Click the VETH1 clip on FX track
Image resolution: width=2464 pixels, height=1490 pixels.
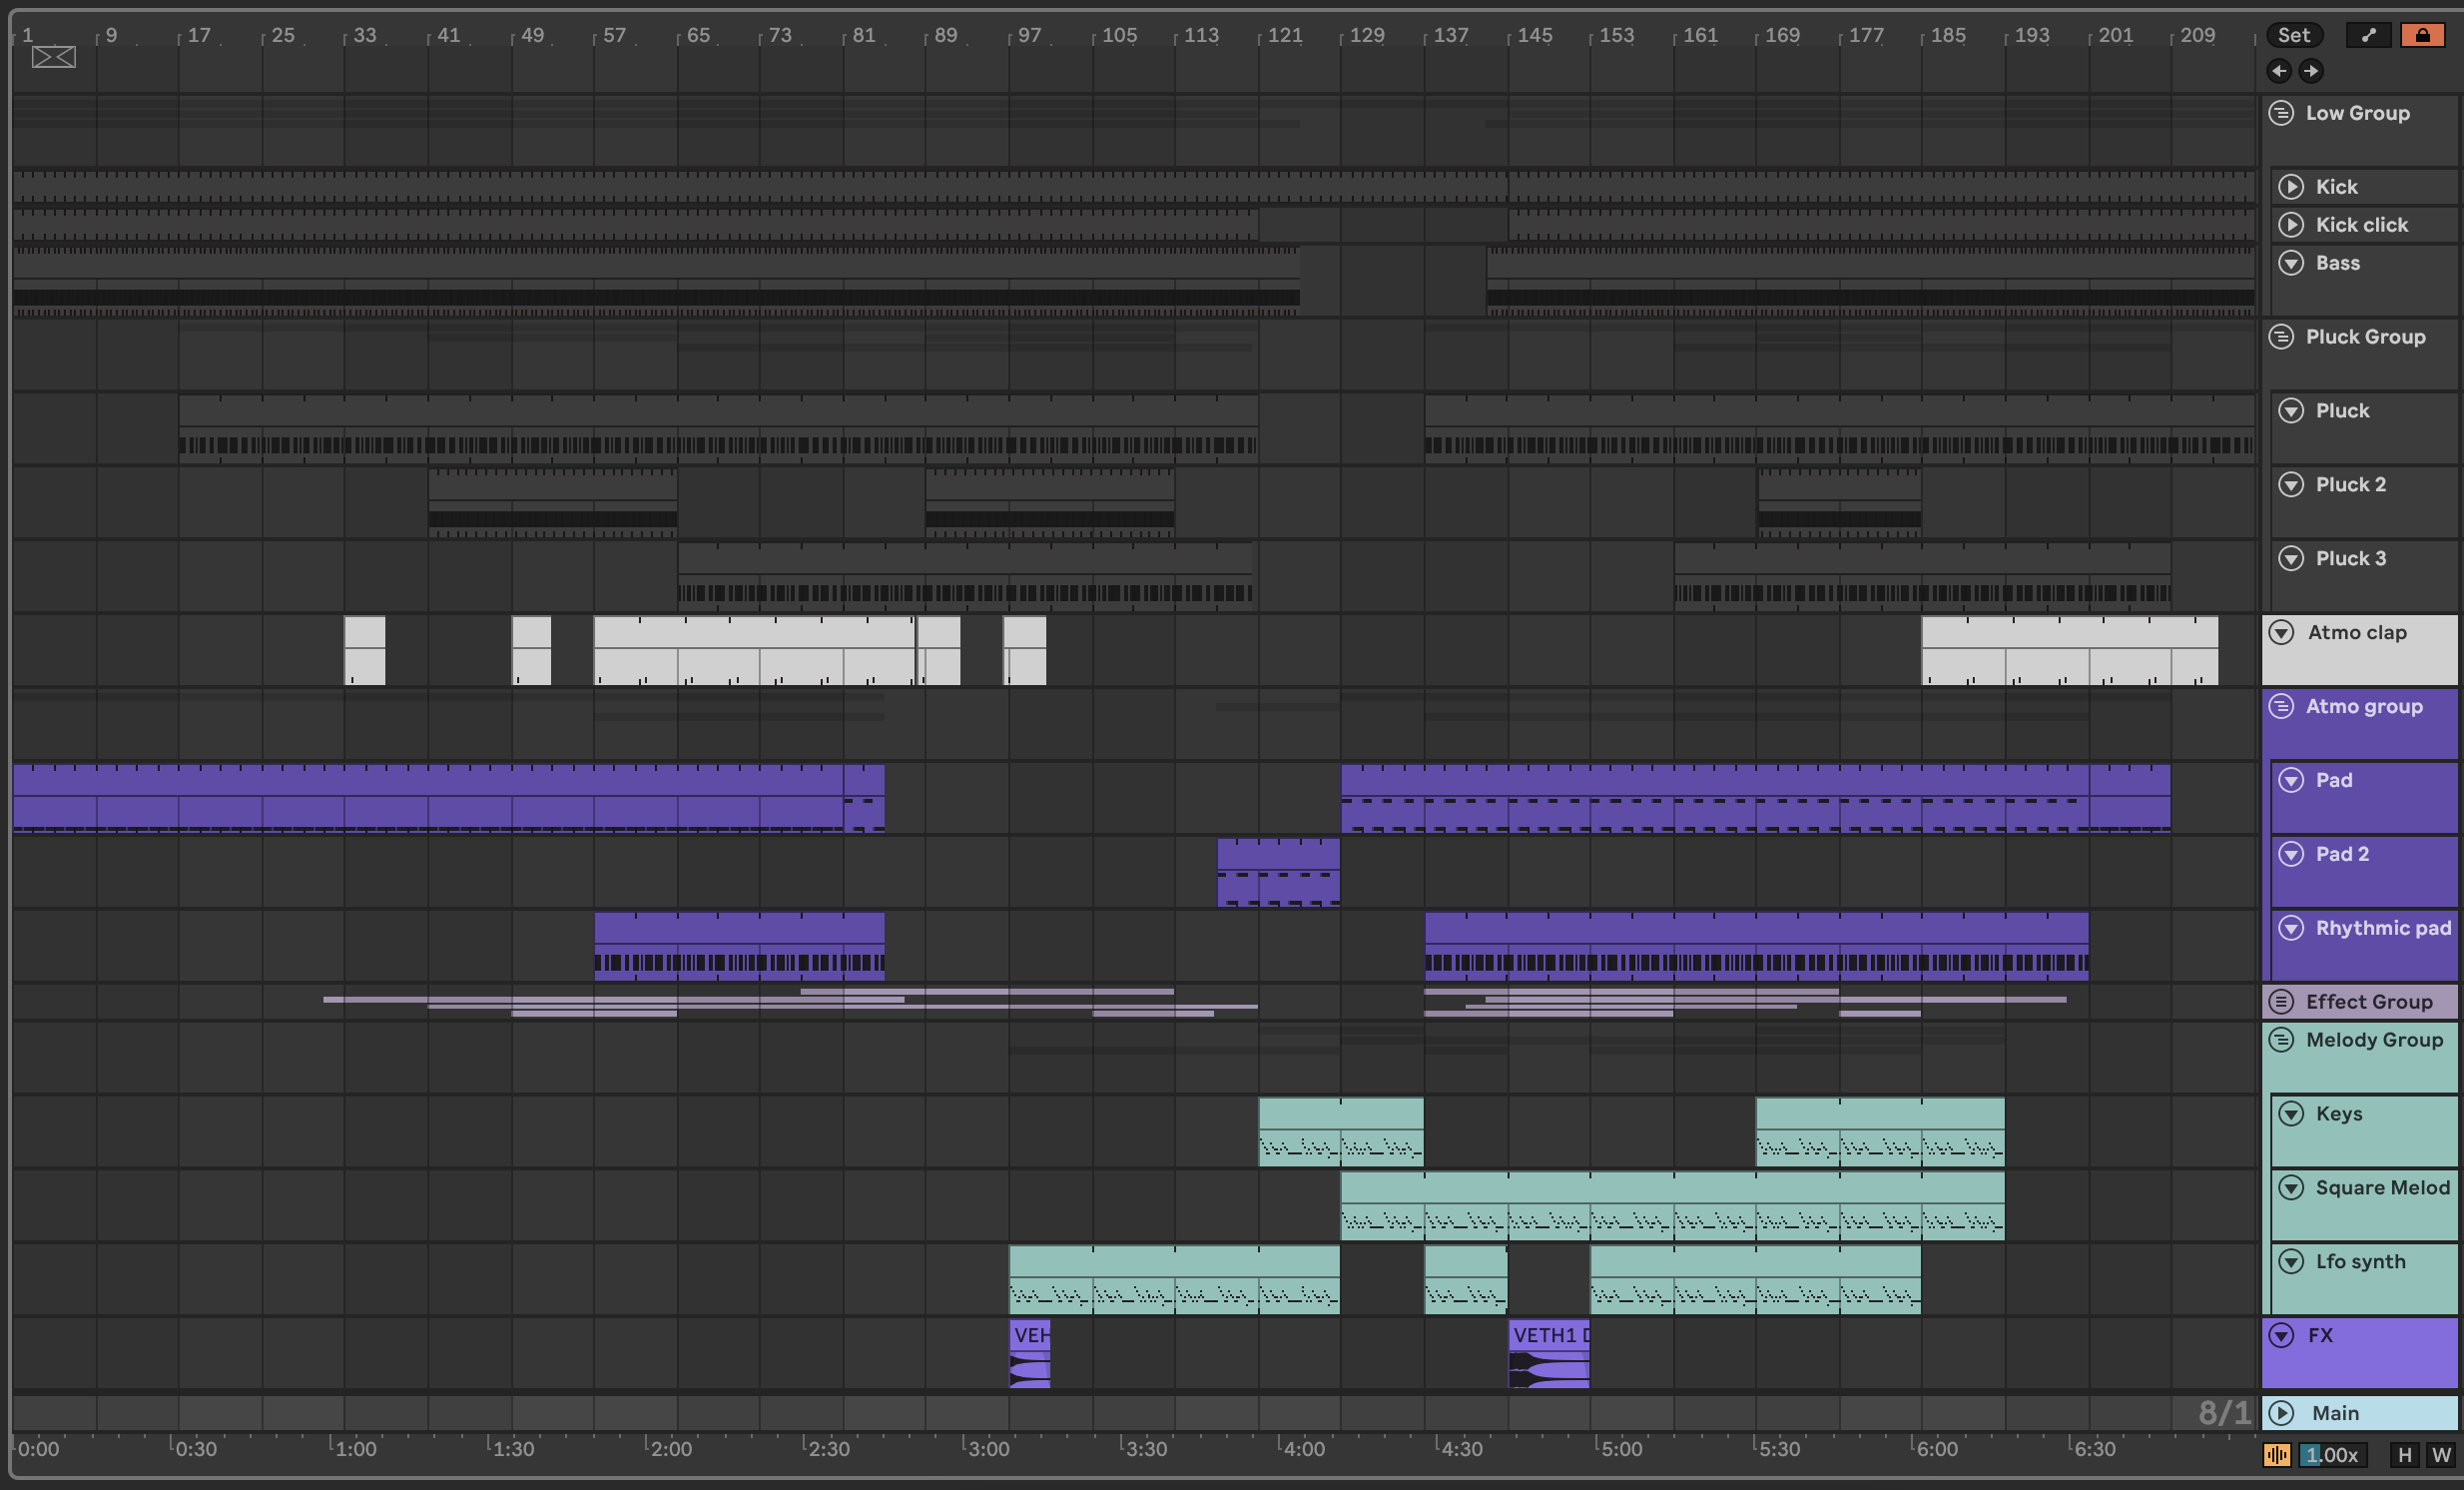coord(1548,1336)
